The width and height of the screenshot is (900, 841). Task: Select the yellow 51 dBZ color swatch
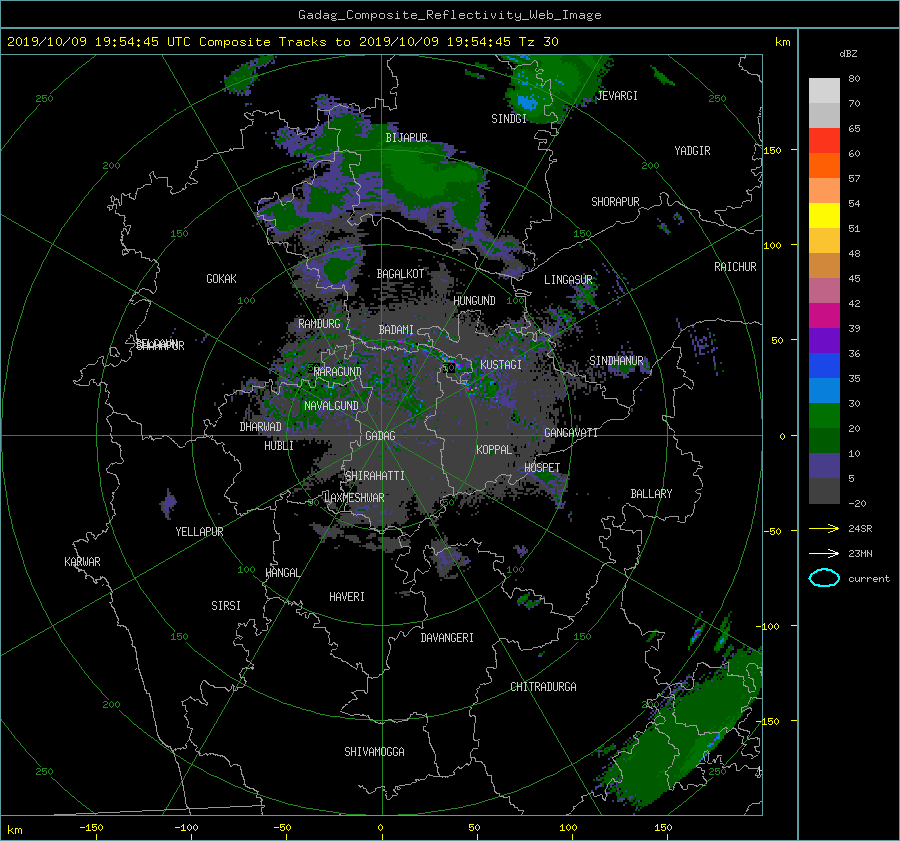pyautogui.click(x=824, y=215)
